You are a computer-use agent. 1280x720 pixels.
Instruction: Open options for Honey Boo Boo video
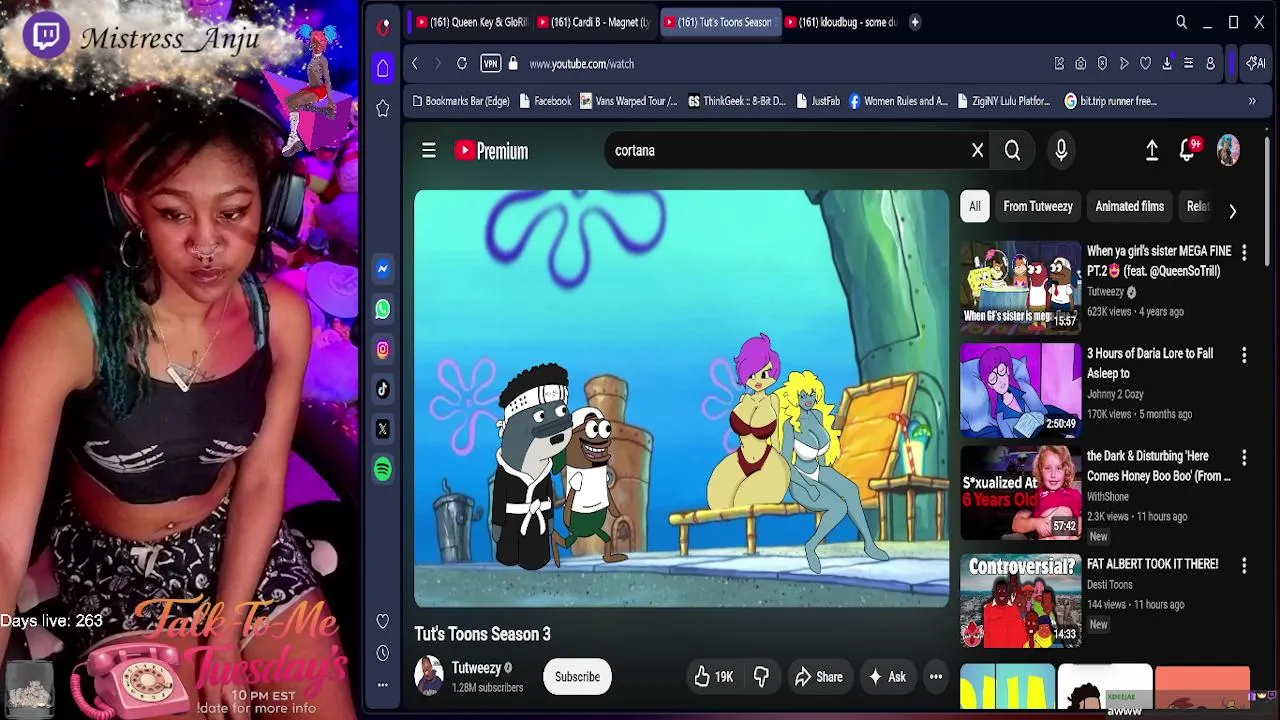(1244, 457)
